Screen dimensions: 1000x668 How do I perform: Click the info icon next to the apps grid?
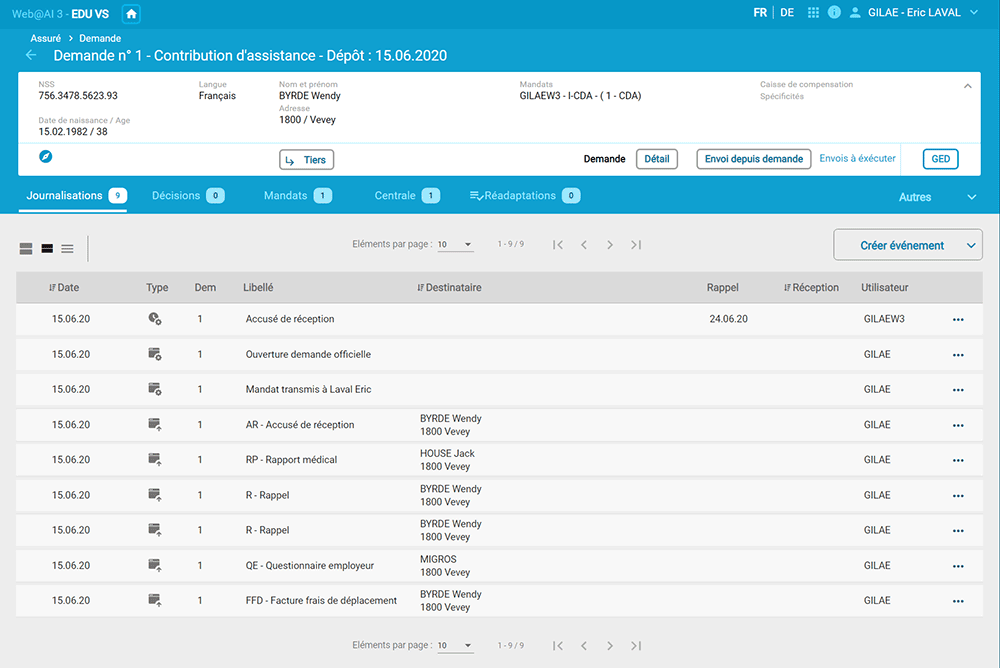(834, 14)
